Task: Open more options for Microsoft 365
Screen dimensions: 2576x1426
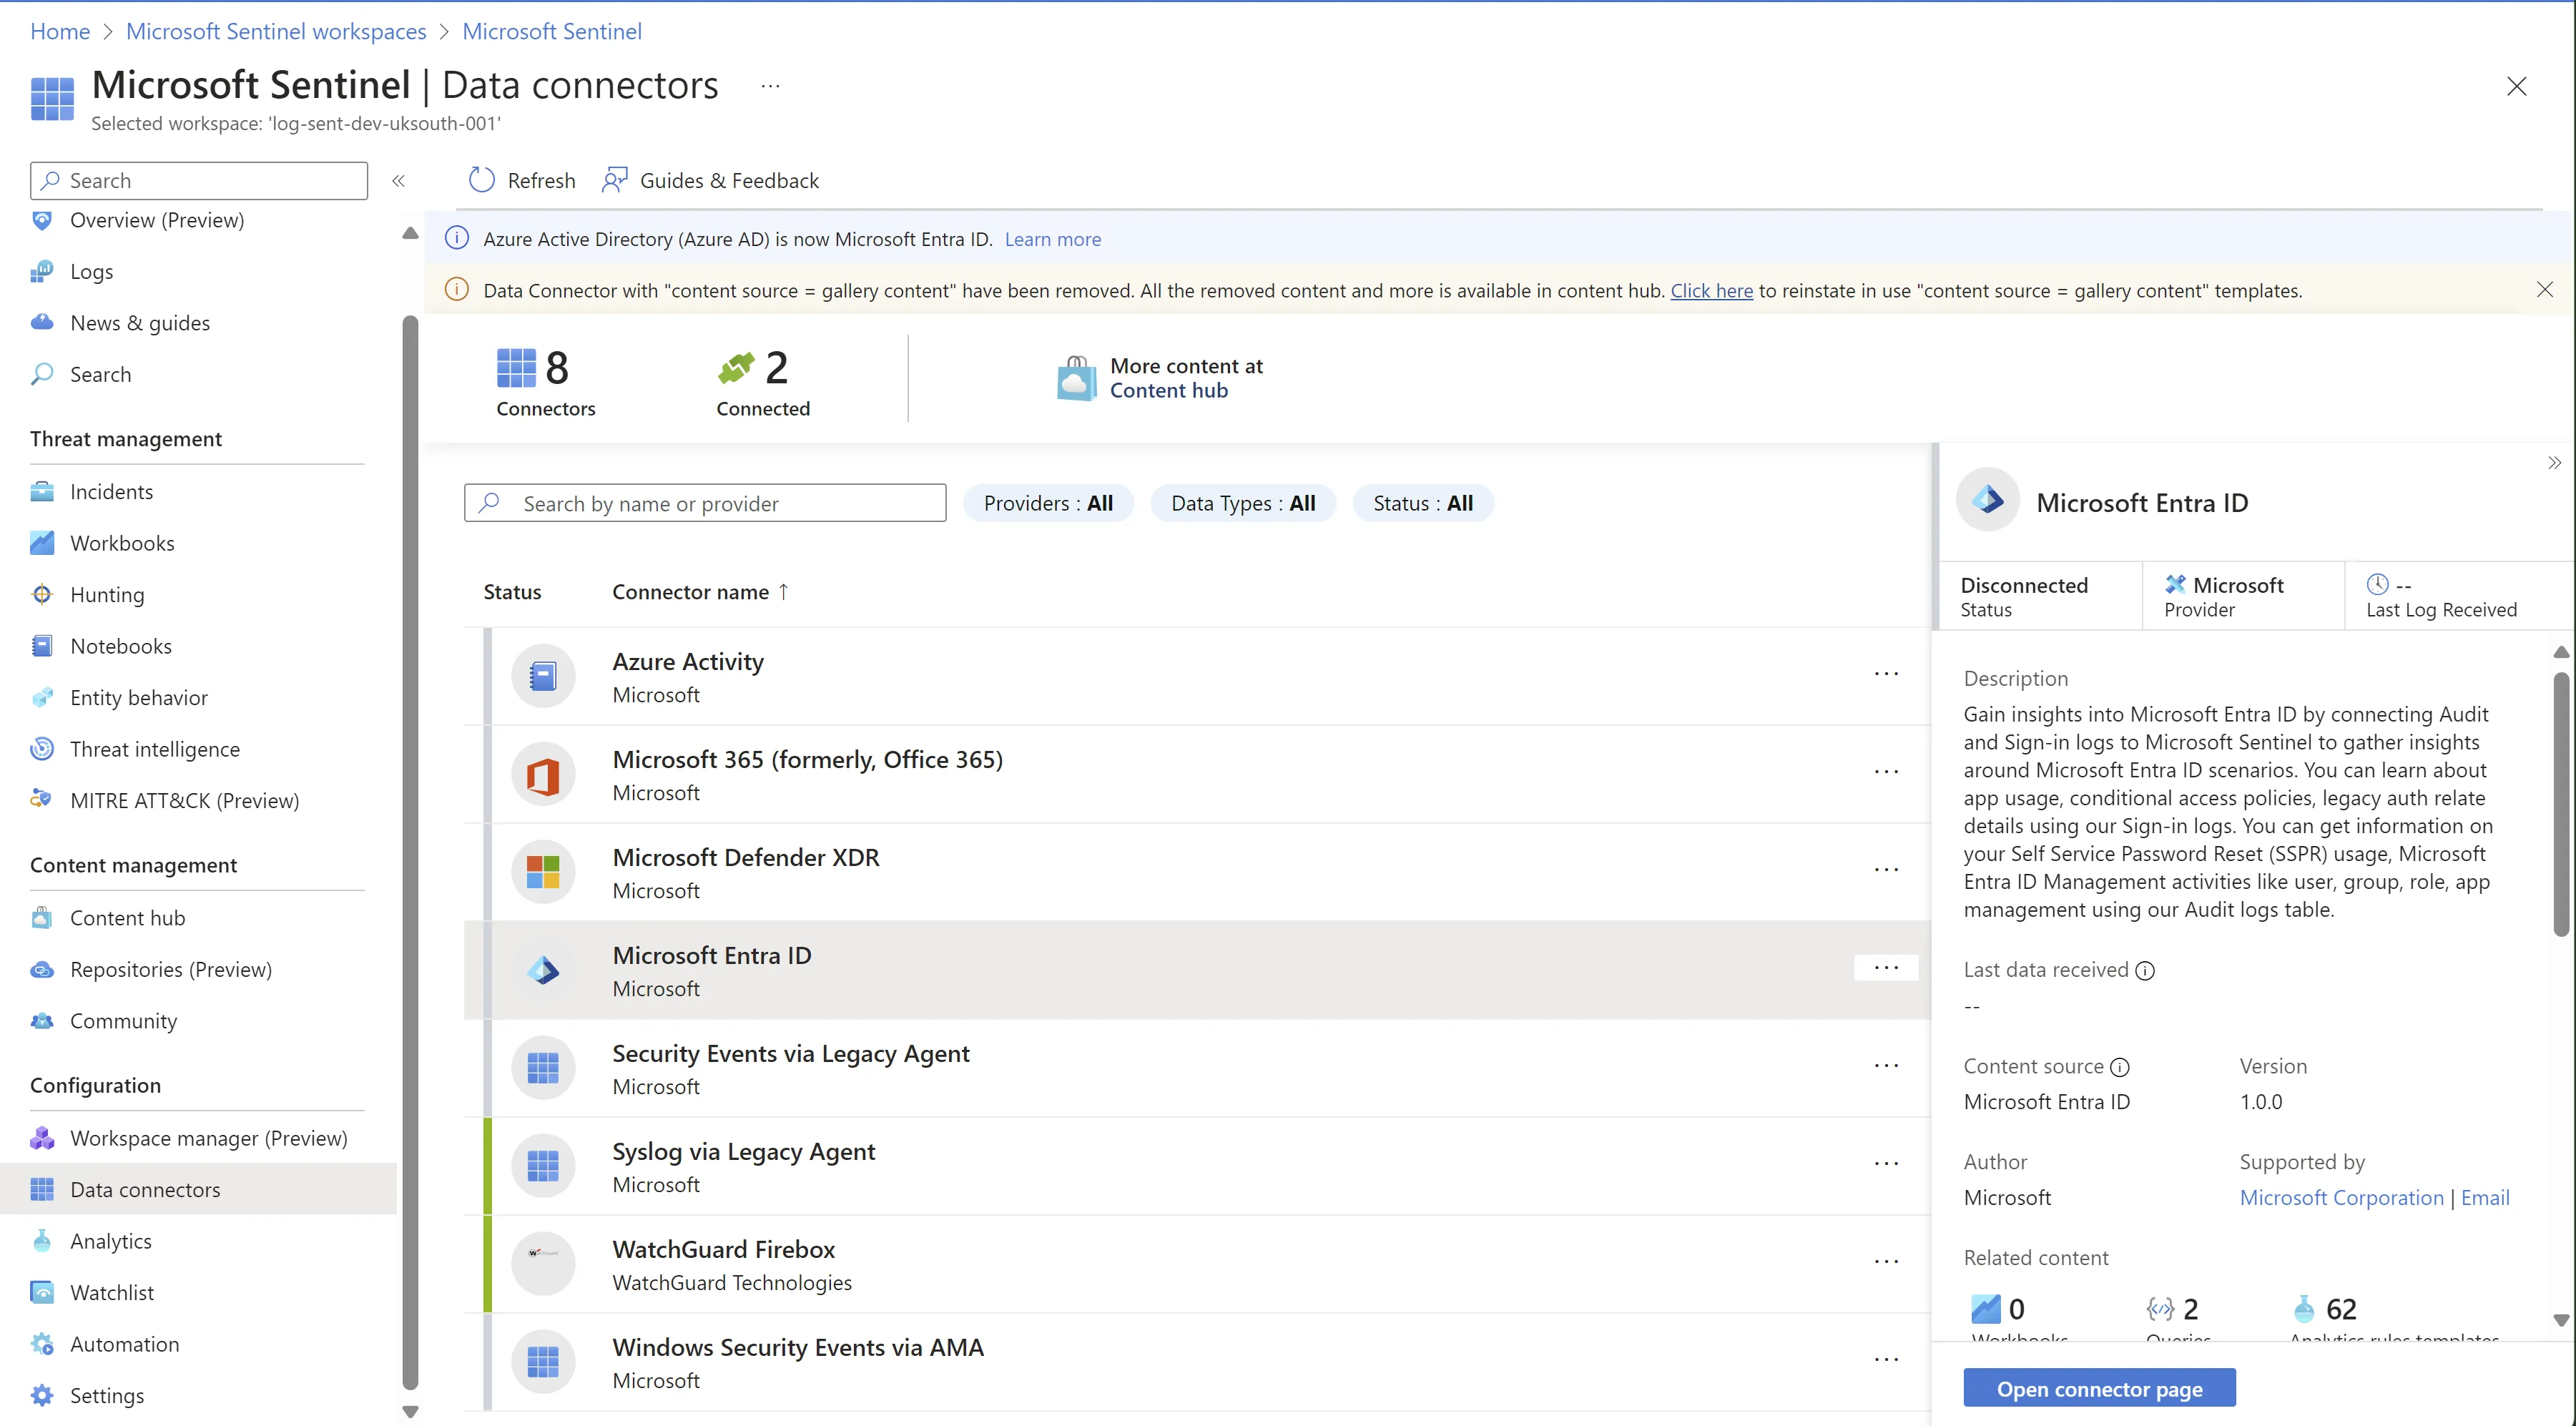Action: pos(1886,772)
